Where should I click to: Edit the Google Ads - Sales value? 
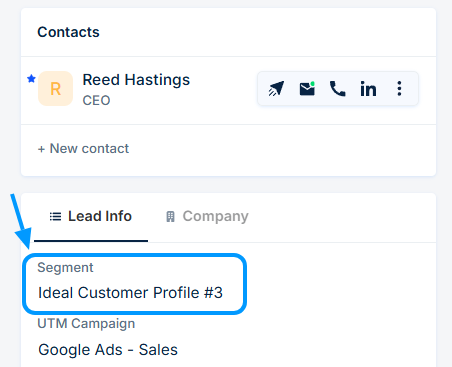click(x=108, y=350)
